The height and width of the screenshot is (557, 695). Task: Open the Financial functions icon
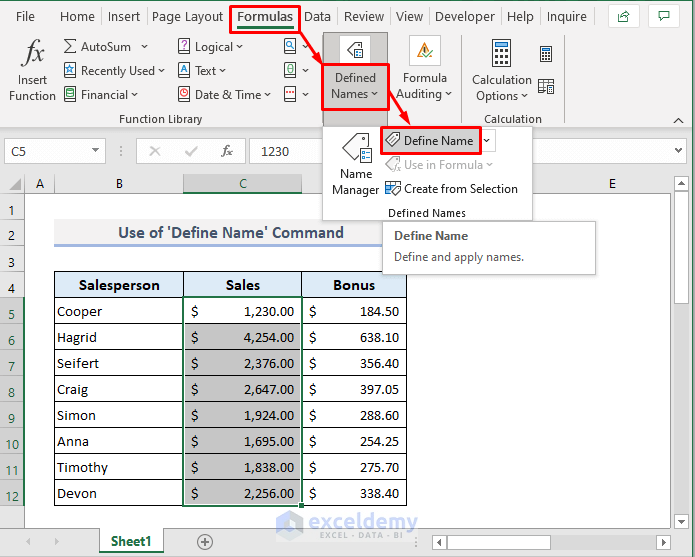click(x=70, y=94)
